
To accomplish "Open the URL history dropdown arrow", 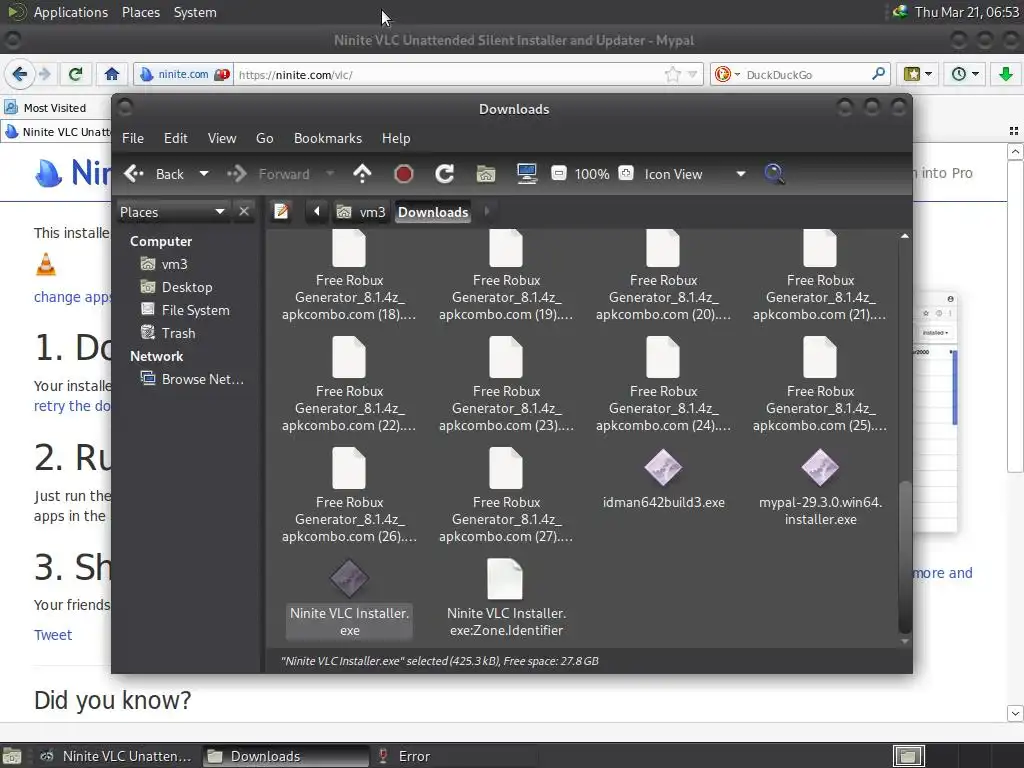I will pyautogui.click(x=692, y=74).
